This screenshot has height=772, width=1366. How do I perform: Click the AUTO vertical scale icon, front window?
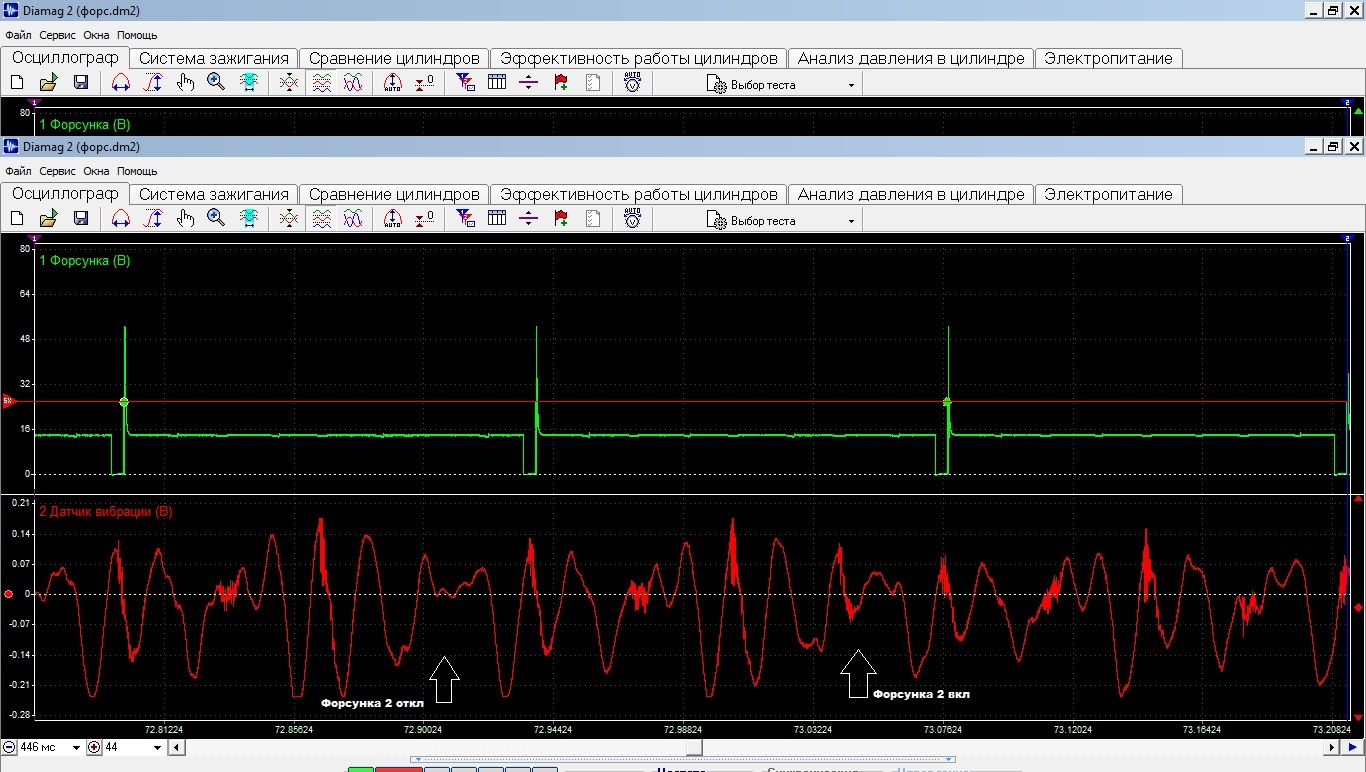click(392, 219)
